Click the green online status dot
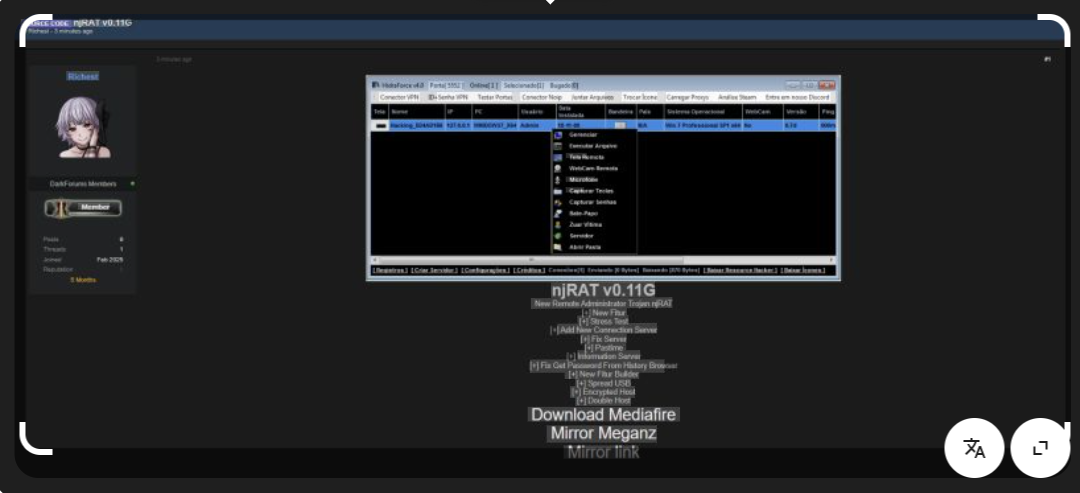 click(x=132, y=184)
